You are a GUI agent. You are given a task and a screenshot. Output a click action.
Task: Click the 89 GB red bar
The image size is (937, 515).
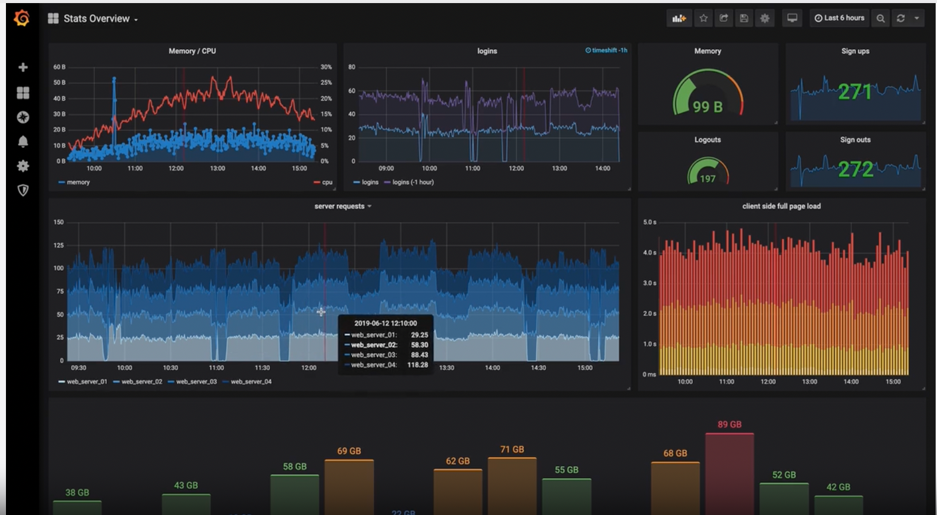[x=729, y=472]
